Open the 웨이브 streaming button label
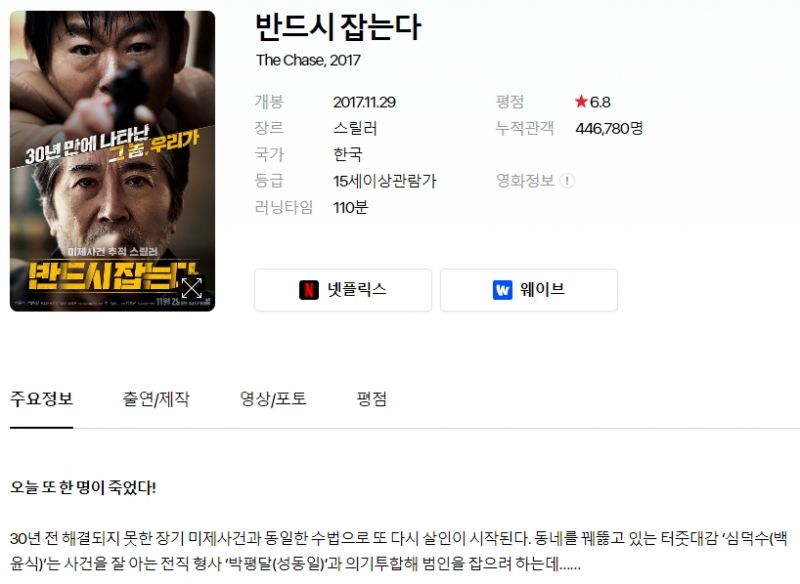This screenshot has width=800, height=584. pyautogui.click(x=542, y=290)
